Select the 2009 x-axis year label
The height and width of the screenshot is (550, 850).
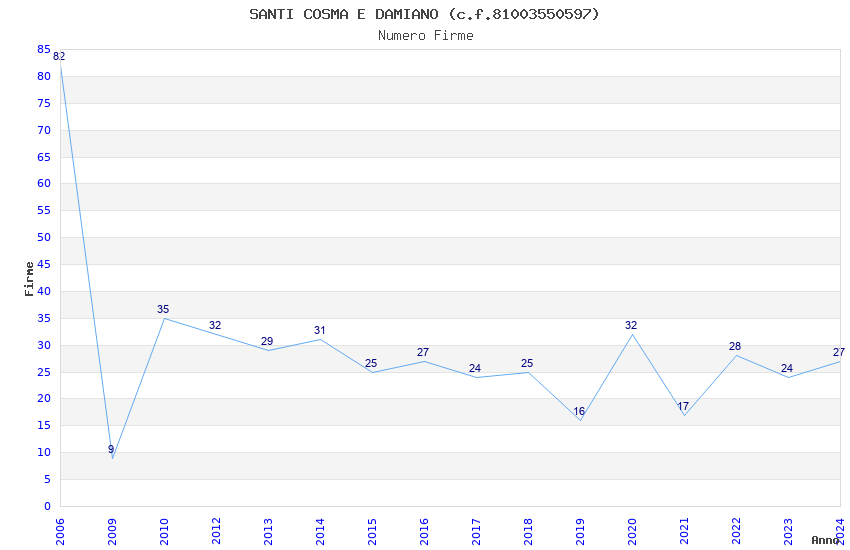pyautogui.click(x=112, y=532)
